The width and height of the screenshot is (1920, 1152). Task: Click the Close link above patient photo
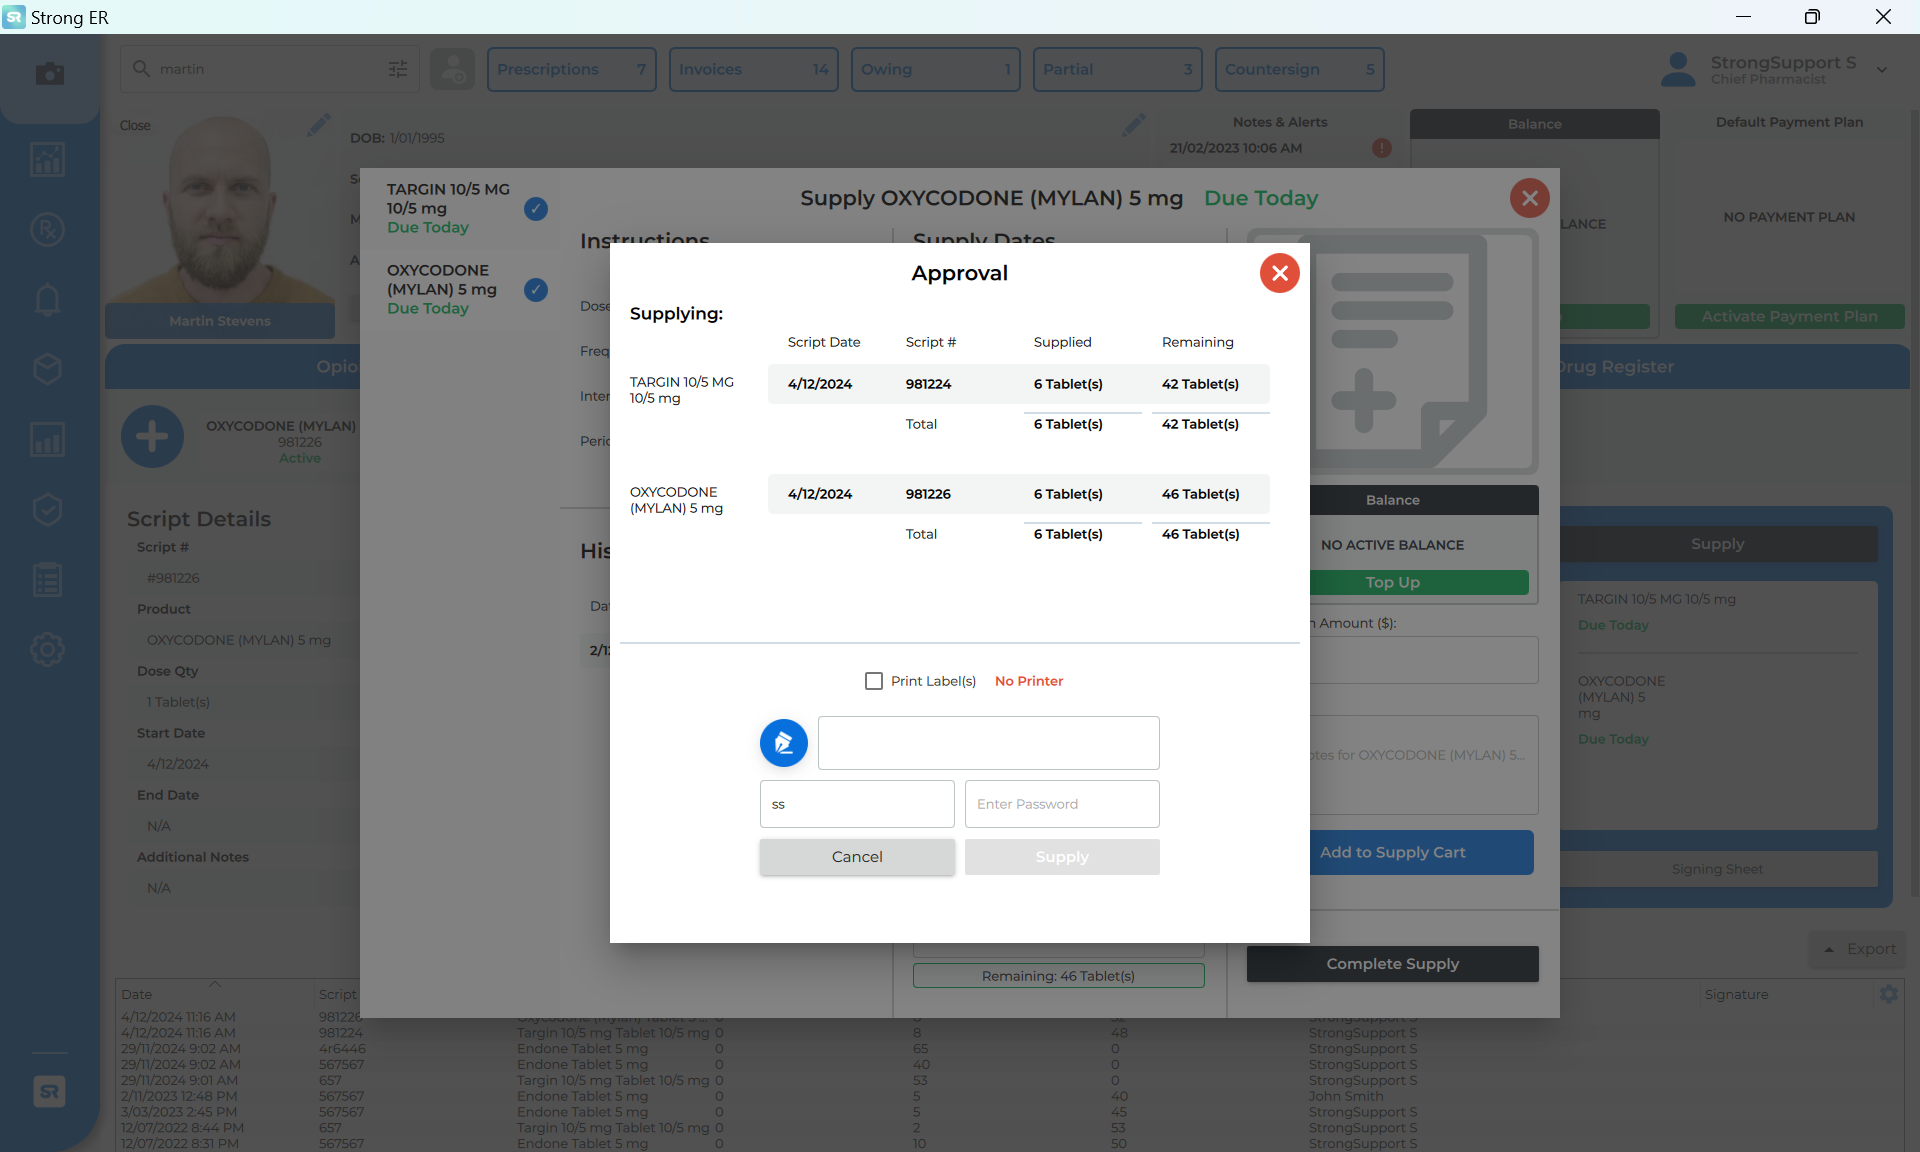tap(135, 125)
